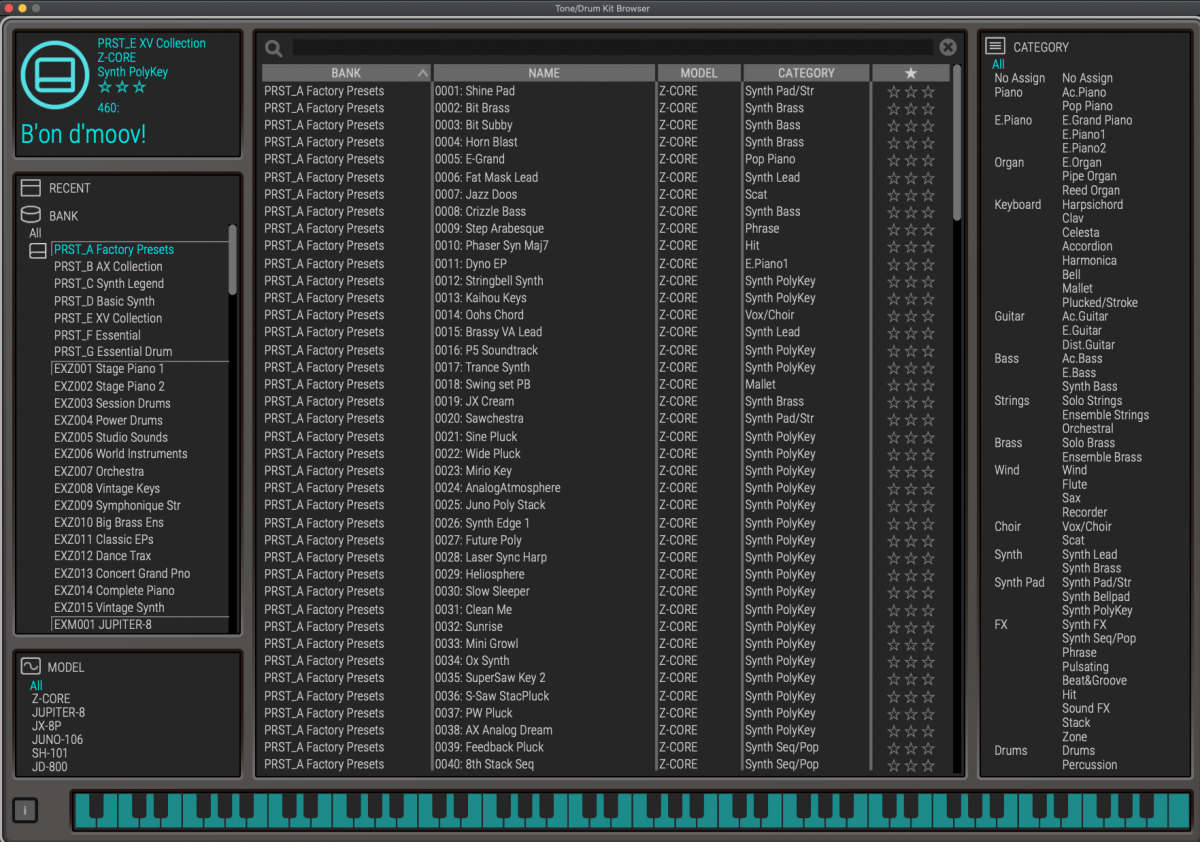The image size is (1200, 842).
Task: Filter by the Percussion category
Action: (1089, 765)
